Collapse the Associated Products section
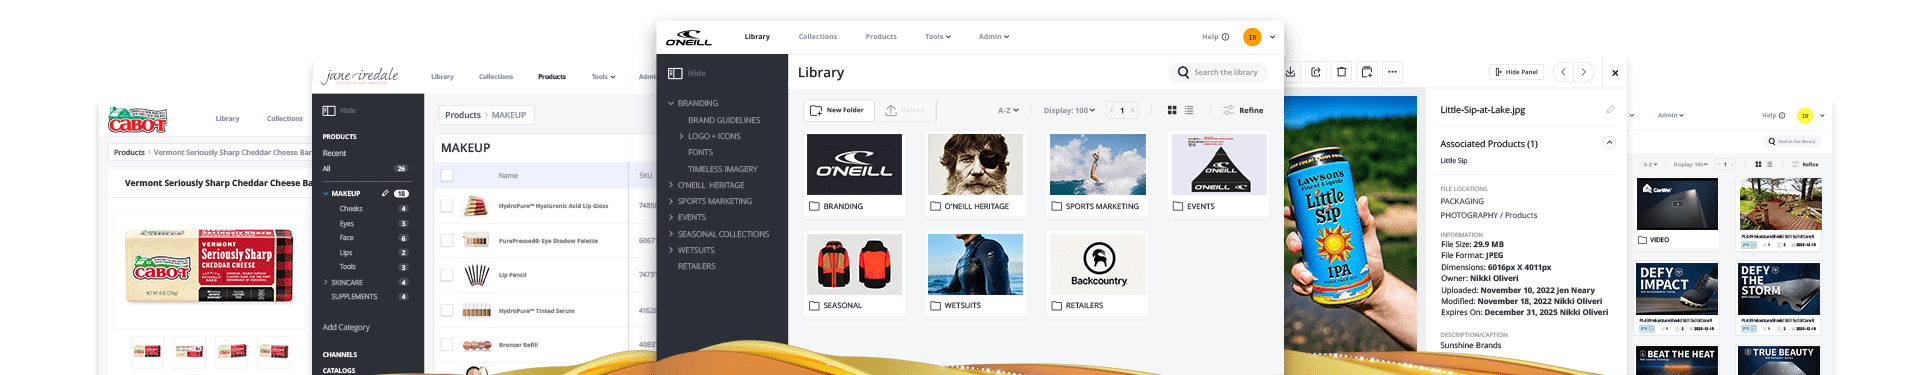Screen dimensions: 1920x375 pos(1609,142)
